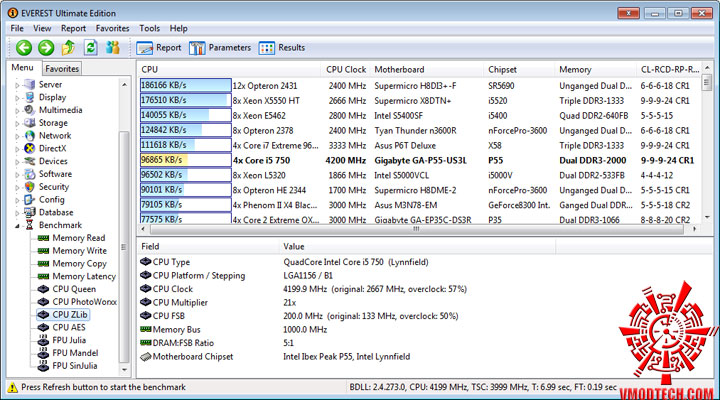Sort by Chipset column header
The width and height of the screenshot is (720, 400).
click(519, 69)
